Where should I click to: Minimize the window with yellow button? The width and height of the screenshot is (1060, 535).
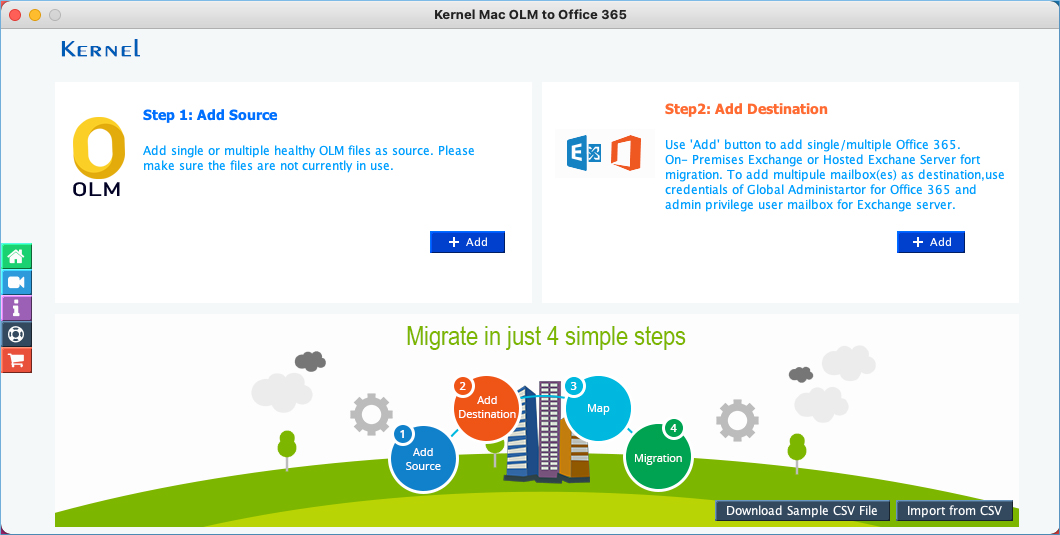(x=34, y=15)
